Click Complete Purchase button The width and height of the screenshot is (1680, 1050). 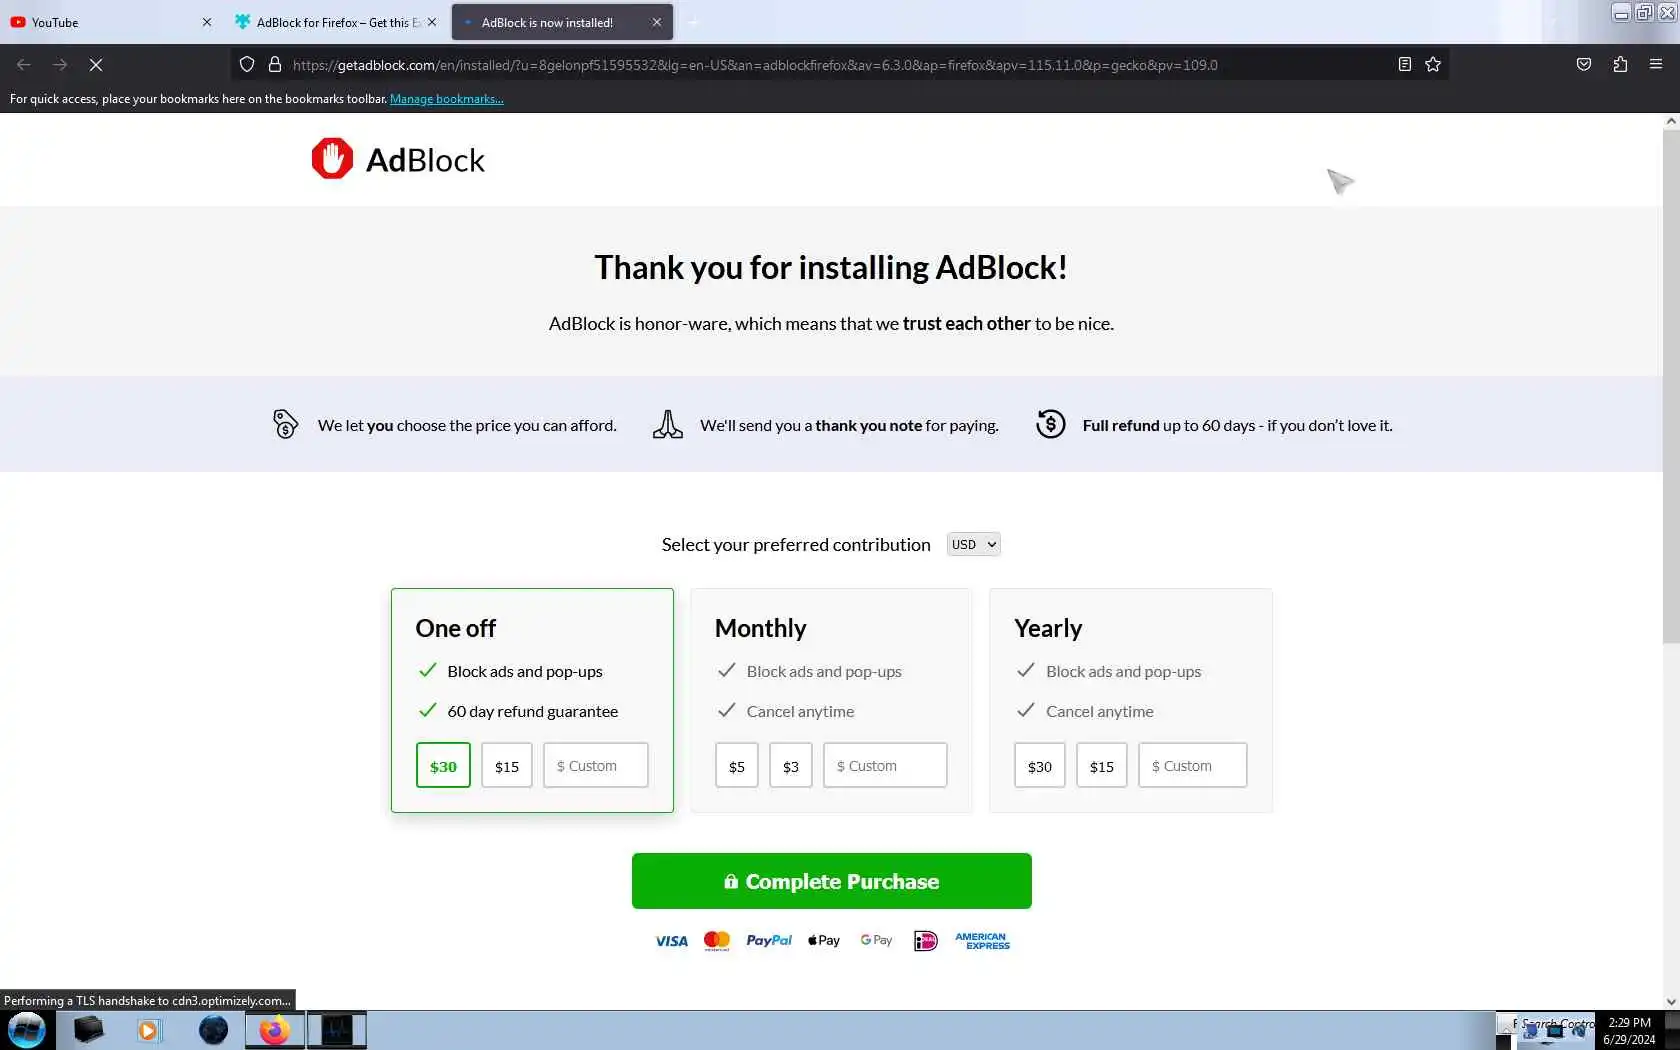pos(832,881)
